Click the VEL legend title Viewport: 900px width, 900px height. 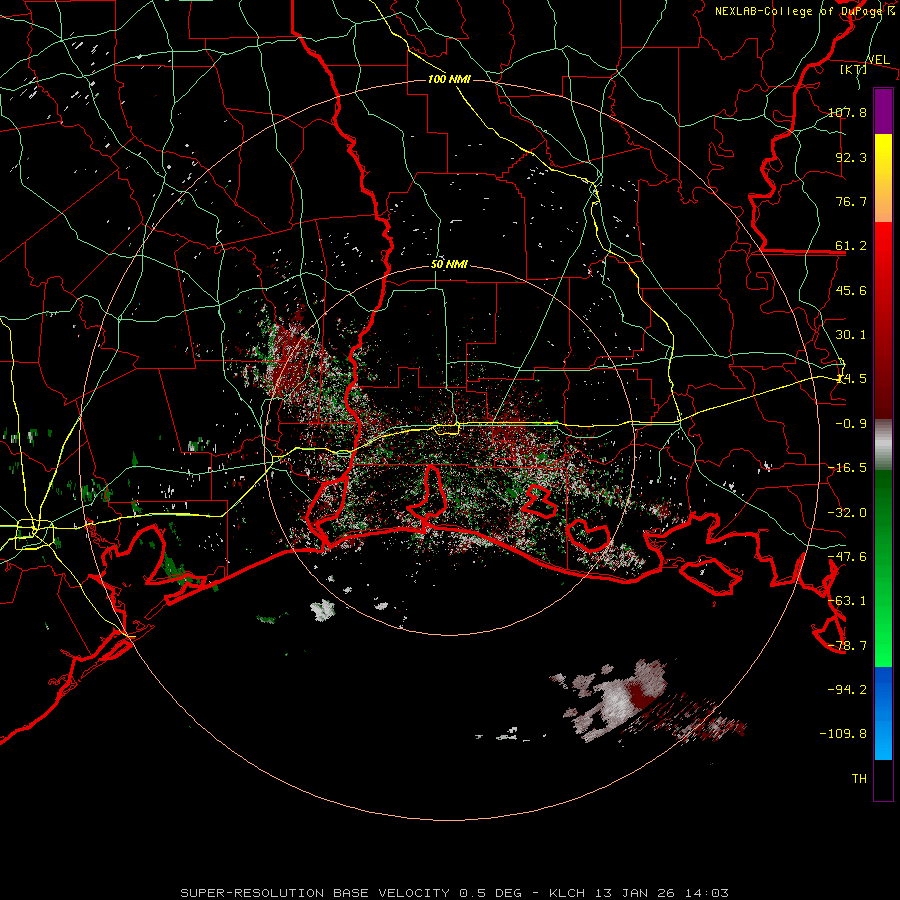(x=878, y=60)
